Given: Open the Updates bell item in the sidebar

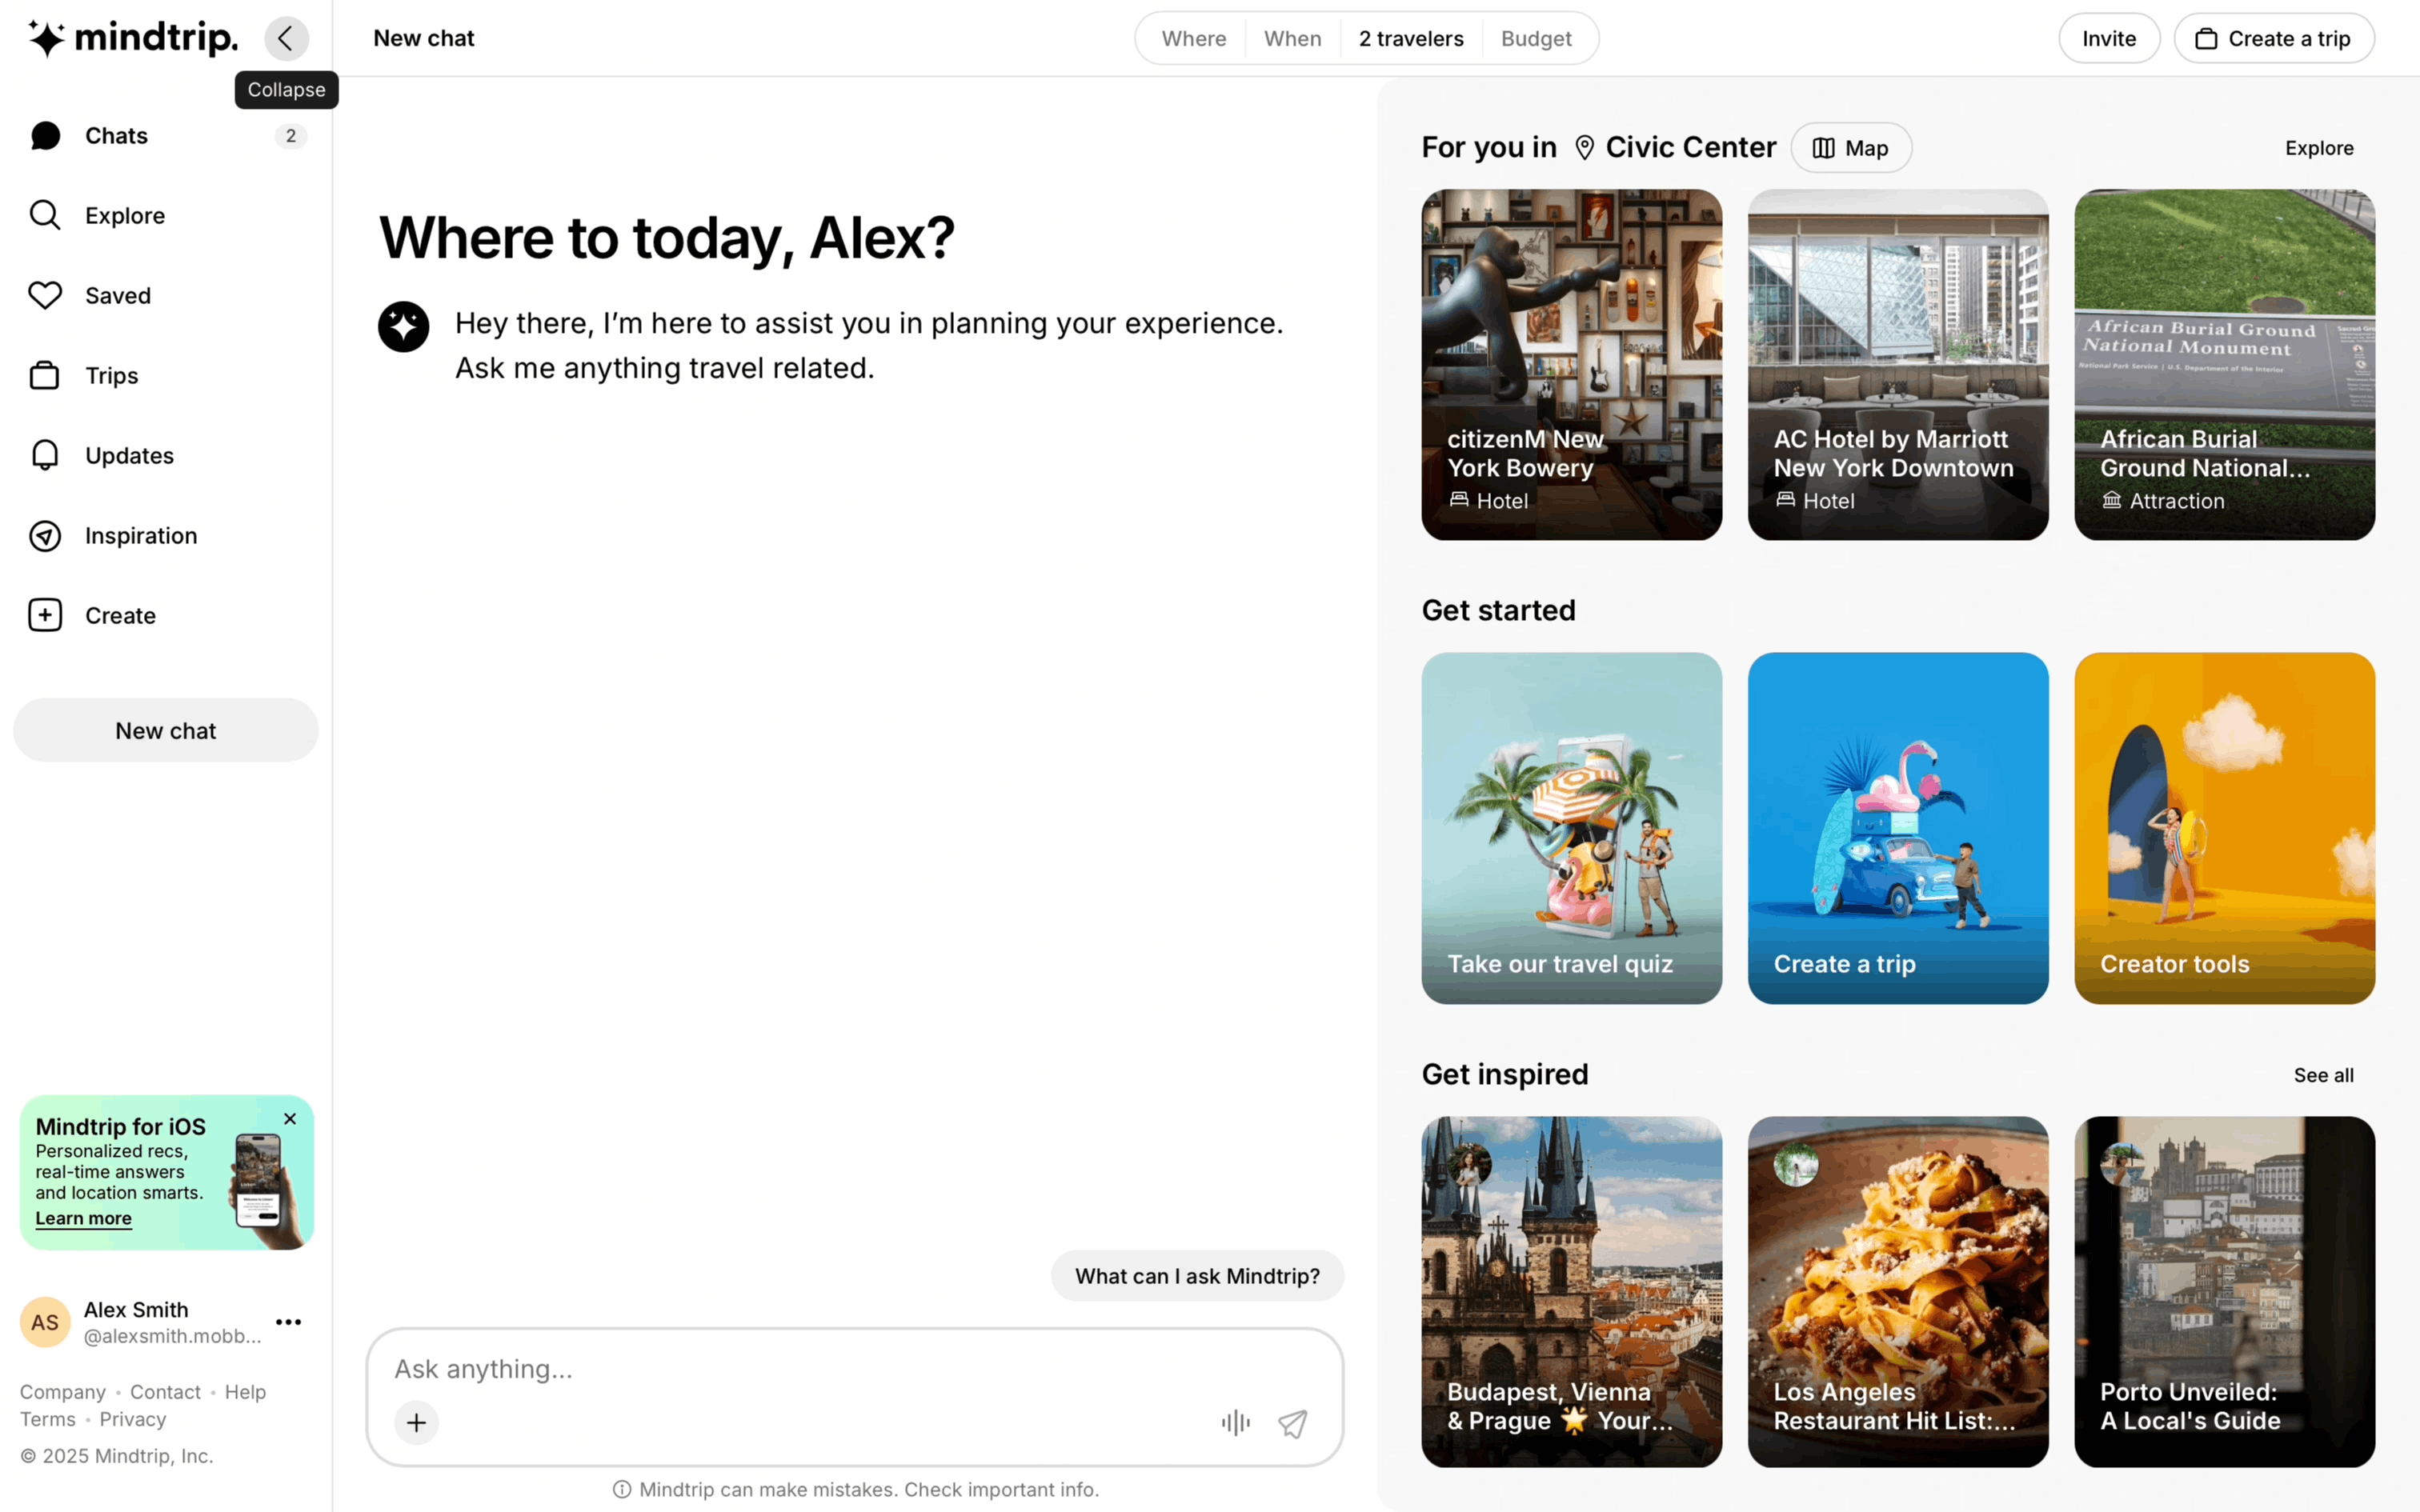Looking at the screenshot, I should (x=45, y=456).
